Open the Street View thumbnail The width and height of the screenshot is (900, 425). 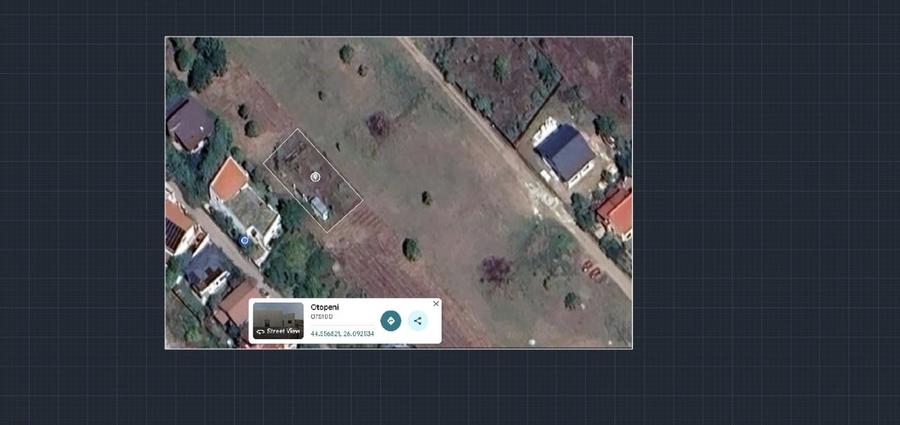(x=277, y=321)
